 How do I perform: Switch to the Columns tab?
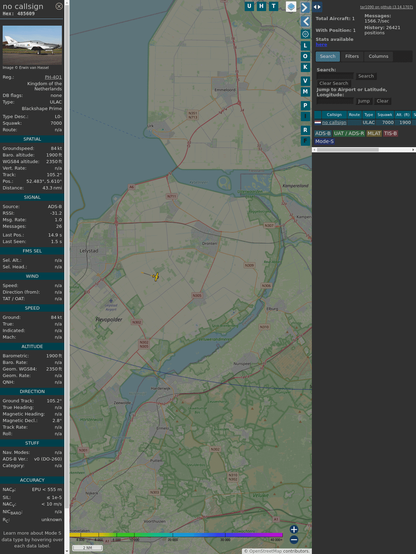pyautogui.click(x=378, y=56)
